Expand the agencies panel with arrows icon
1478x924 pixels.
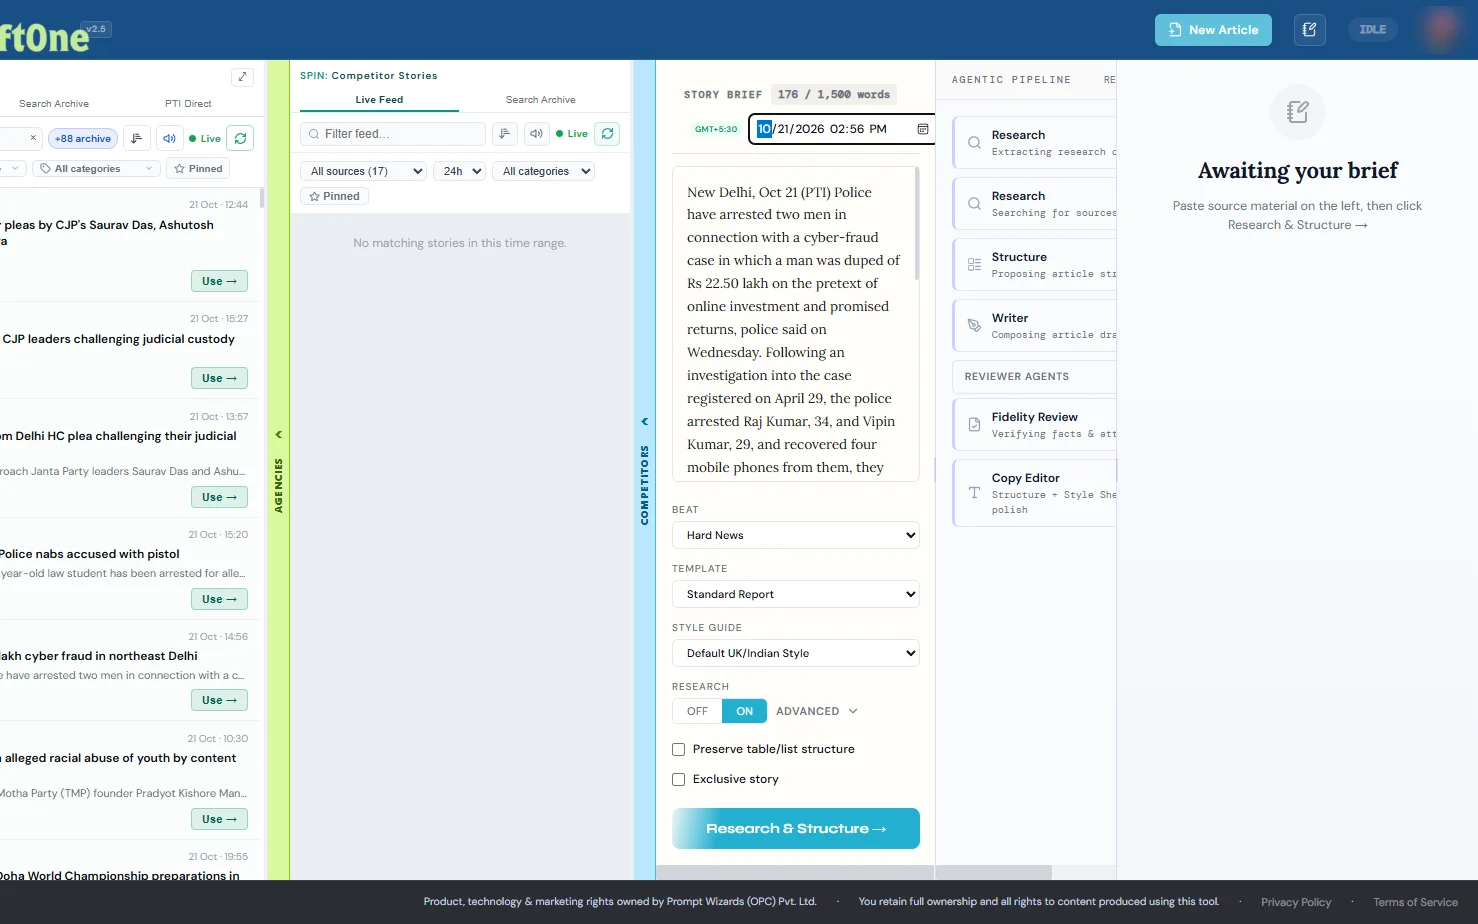(x=242, y=77)
